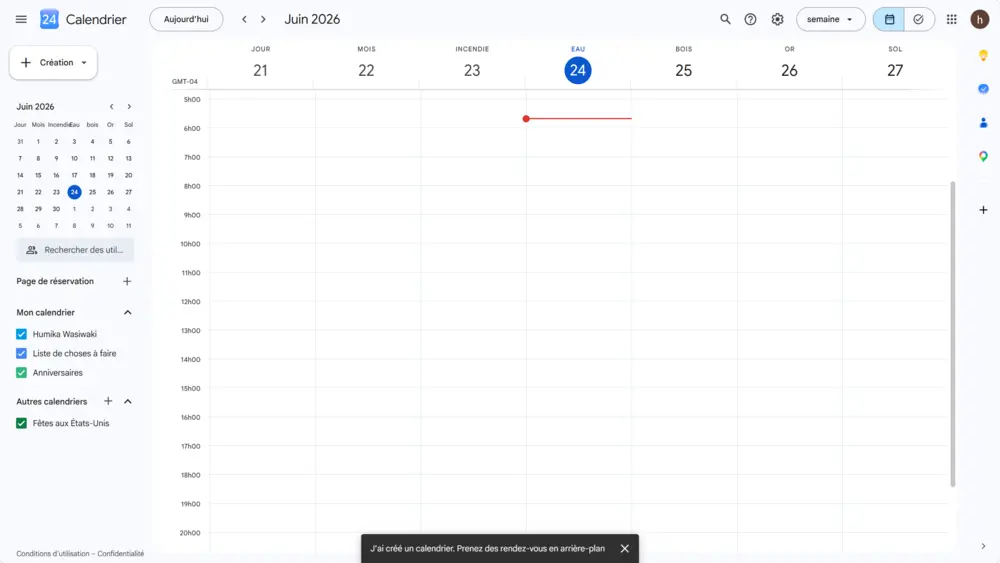Click the vertical scrollbar of calendar grid
This screenshot has height=563, width=1000.
click(953, 334)
